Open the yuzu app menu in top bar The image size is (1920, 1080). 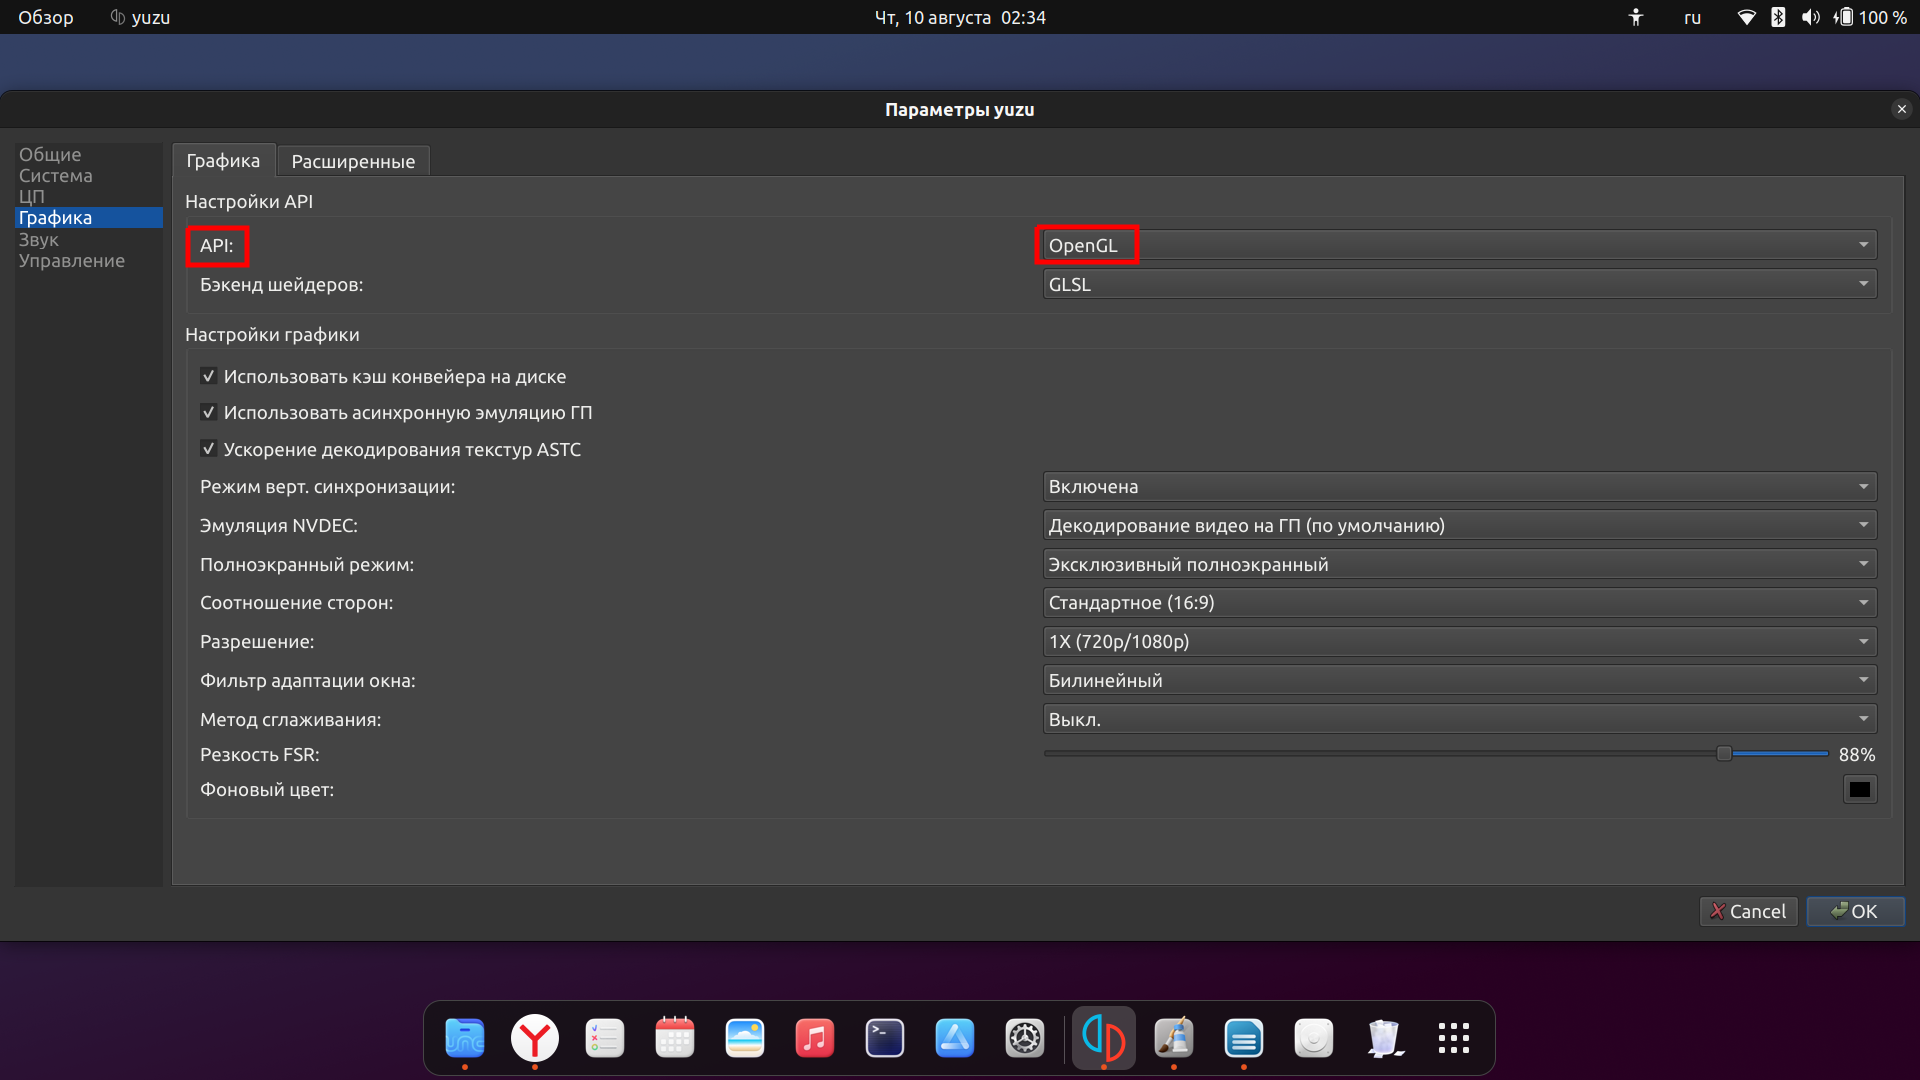click(140, 17)
